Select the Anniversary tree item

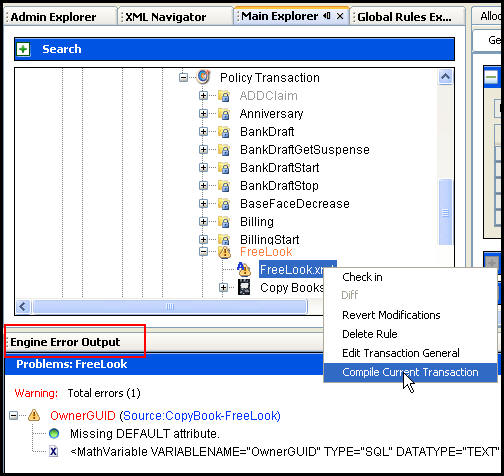[x=271, y=114]
